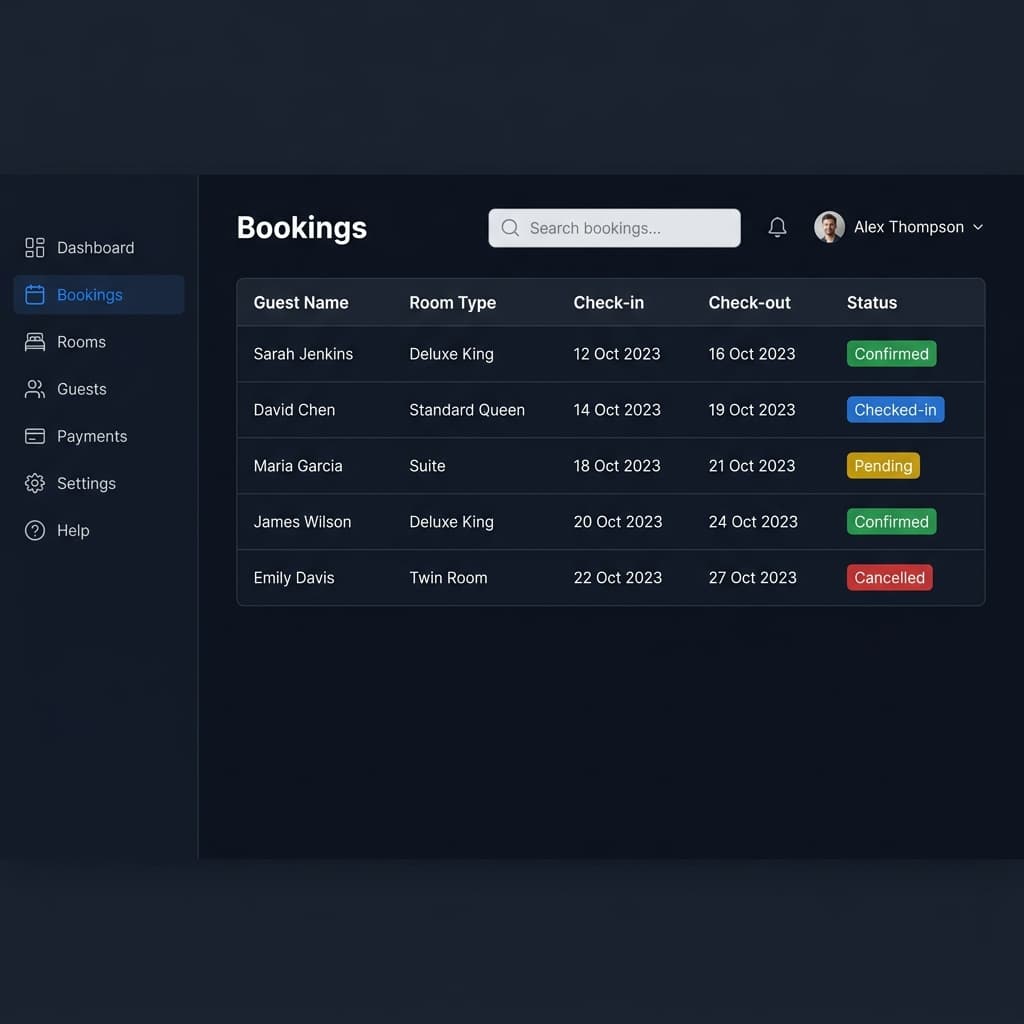Click check-out date 27 Oct 2023
The image size is (1024, 1024).
[x=752, y=577]
